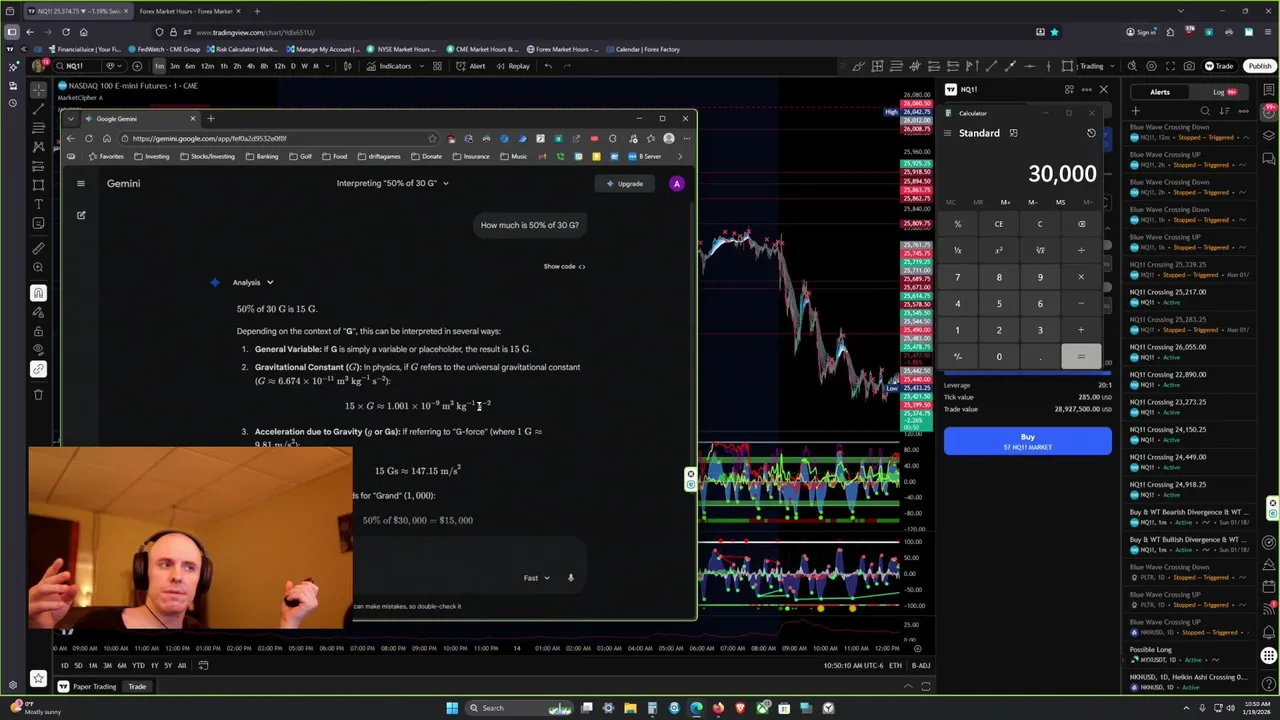
Task: Open the chart layout grid icon
Action: [x=437, y=66]
